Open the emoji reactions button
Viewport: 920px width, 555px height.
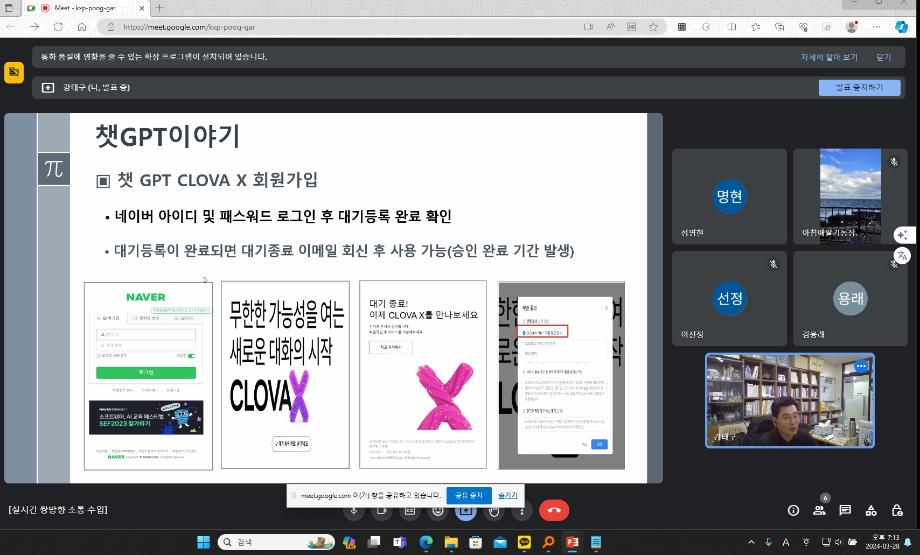click(x=438, y=510)
